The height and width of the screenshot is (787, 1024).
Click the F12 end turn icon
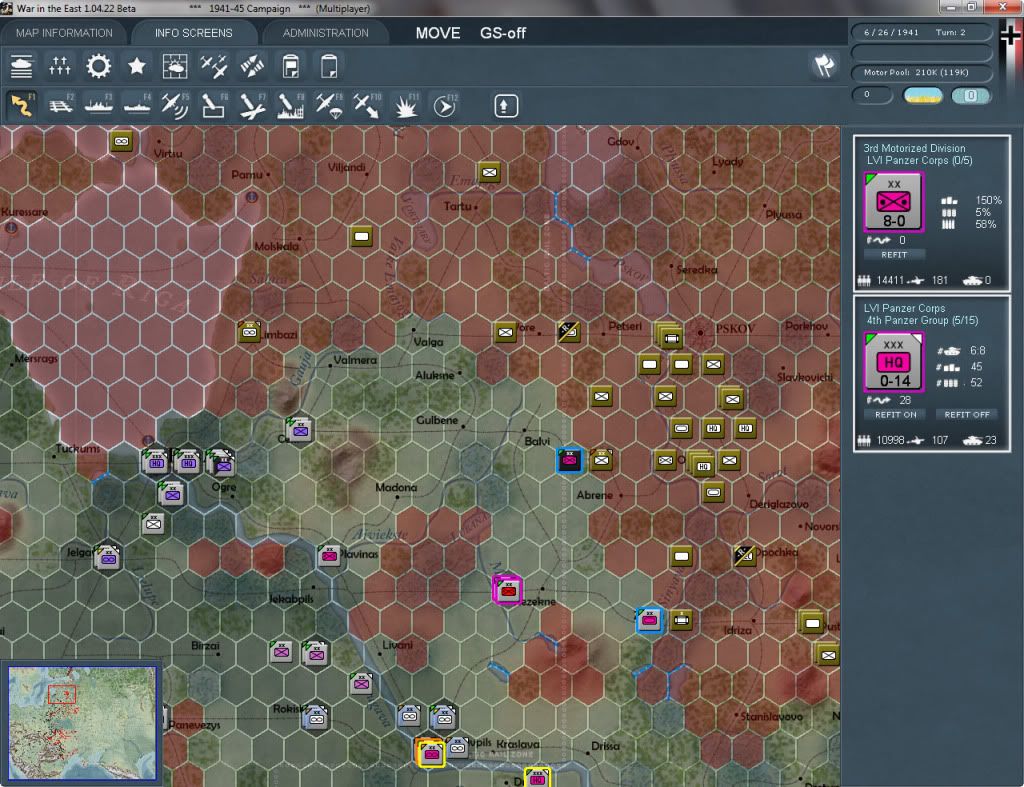pos(445,106)
